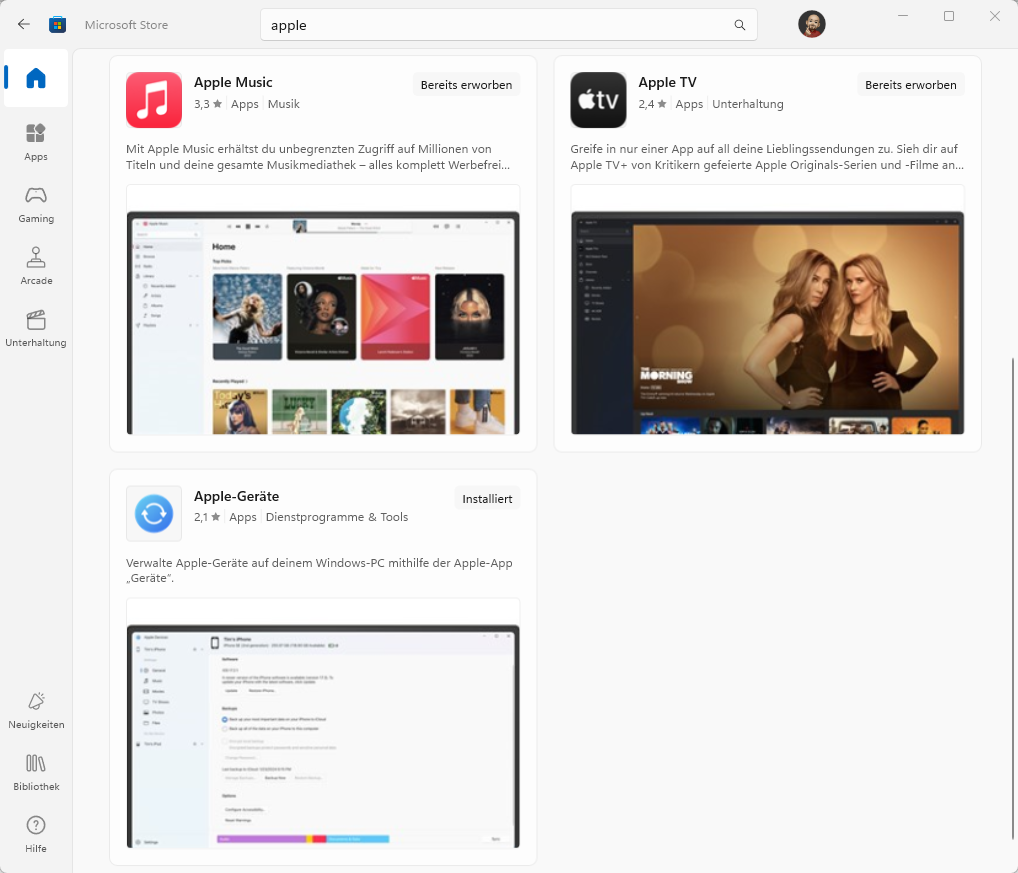The width and height of the screenshot is (1018, 873).
Task: Close the Microsoft Store window
Action: pos(994,16)
